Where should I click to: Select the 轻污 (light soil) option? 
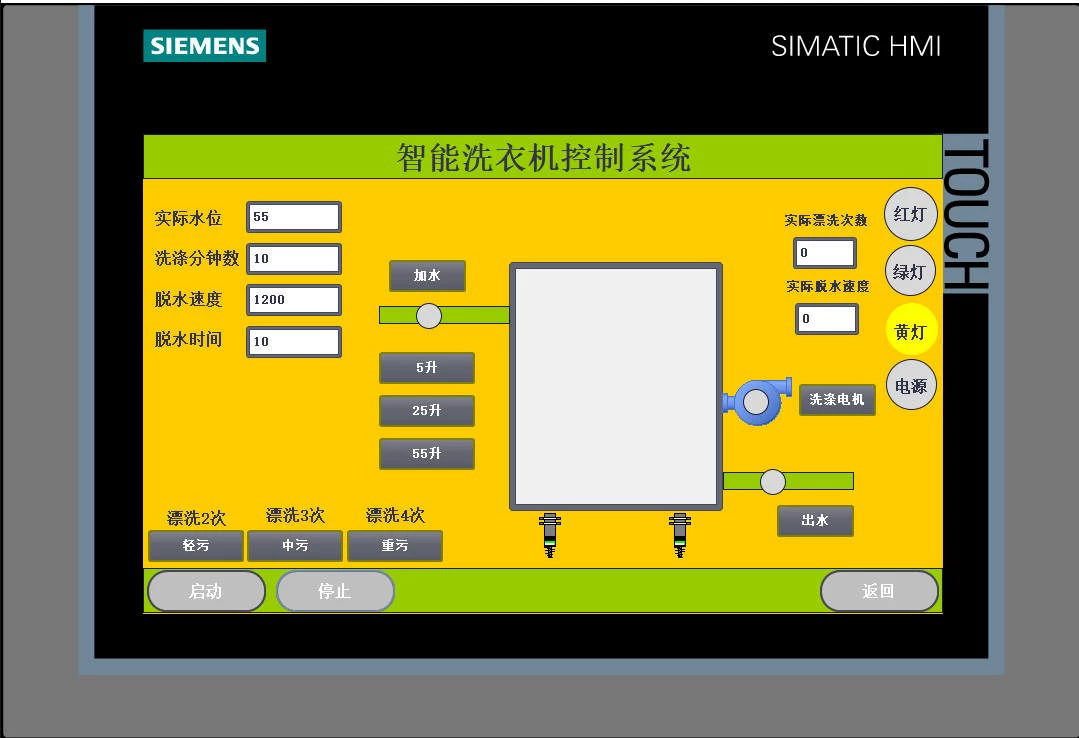[x=195, y=546]
